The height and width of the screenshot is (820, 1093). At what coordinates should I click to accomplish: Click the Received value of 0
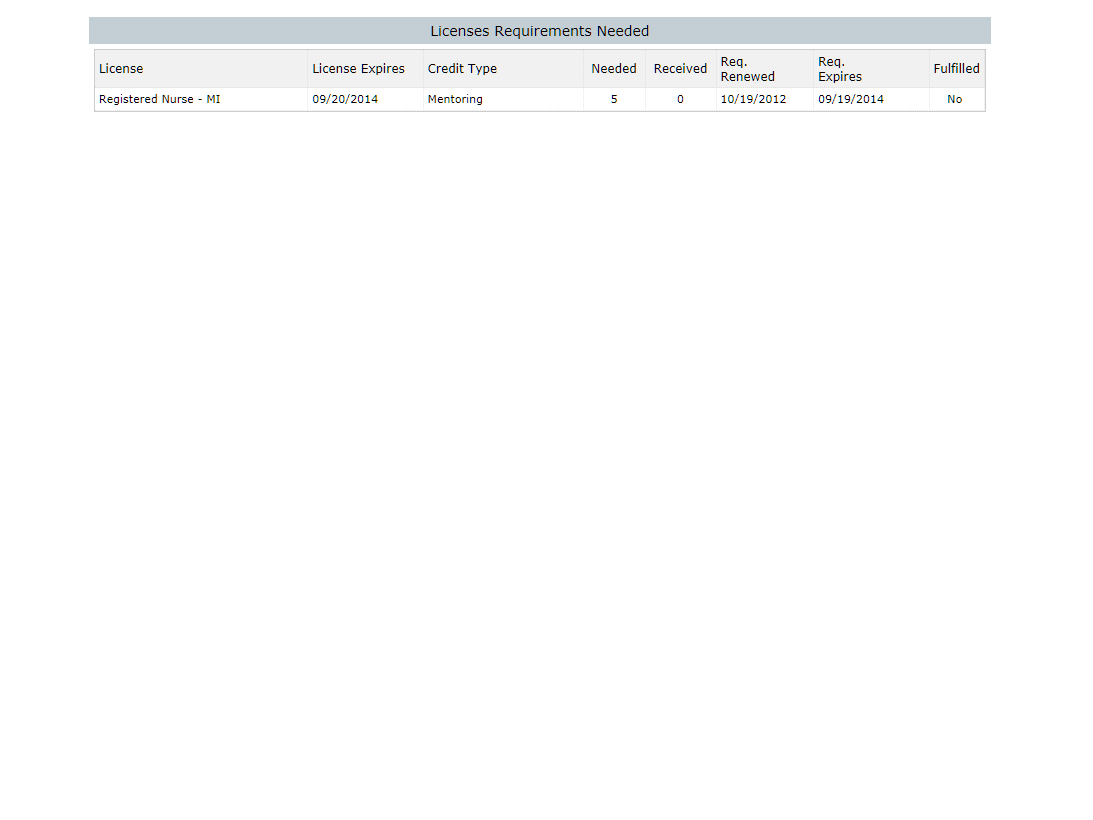(680, 99)
